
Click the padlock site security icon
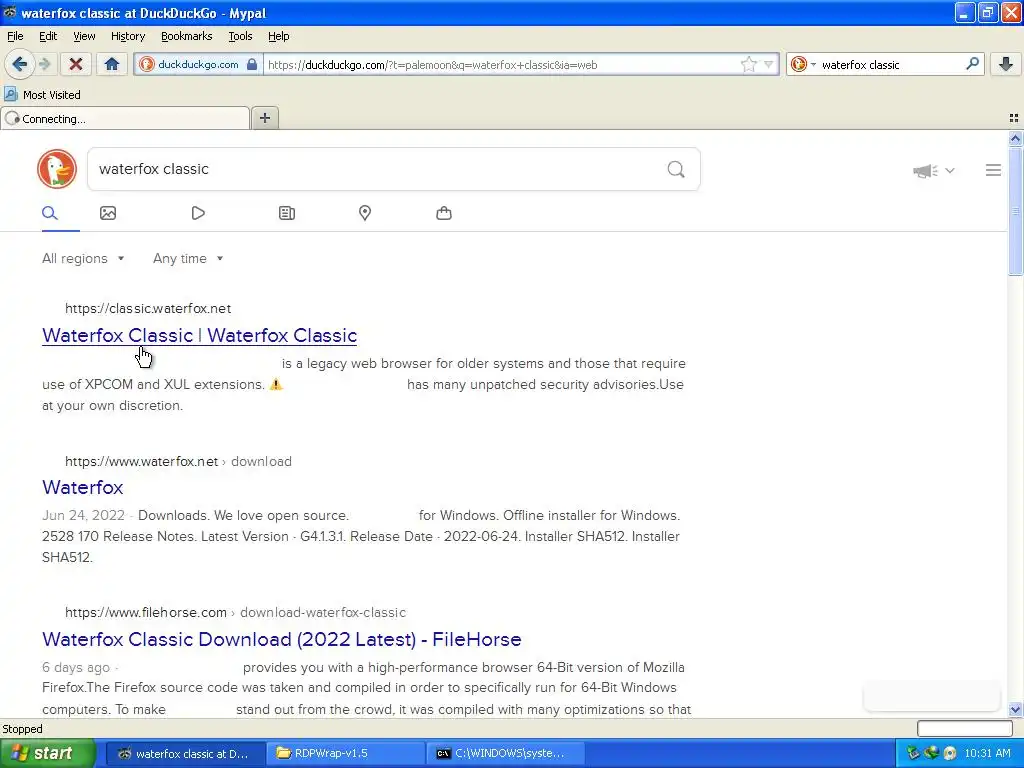pyautogui.click(x=252, y=64)
